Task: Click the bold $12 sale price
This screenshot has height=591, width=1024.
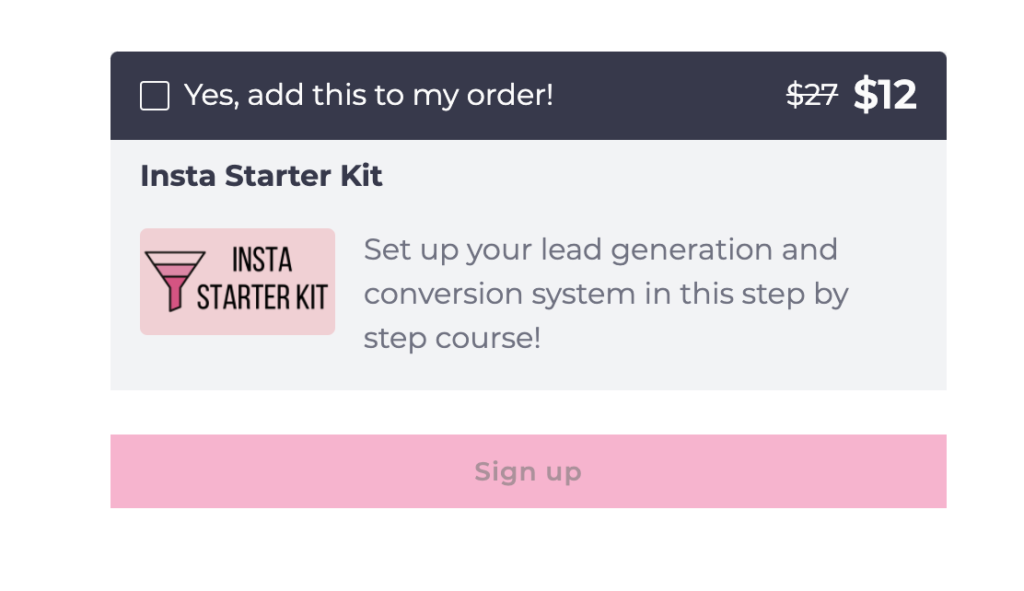Action: [885, 95]
